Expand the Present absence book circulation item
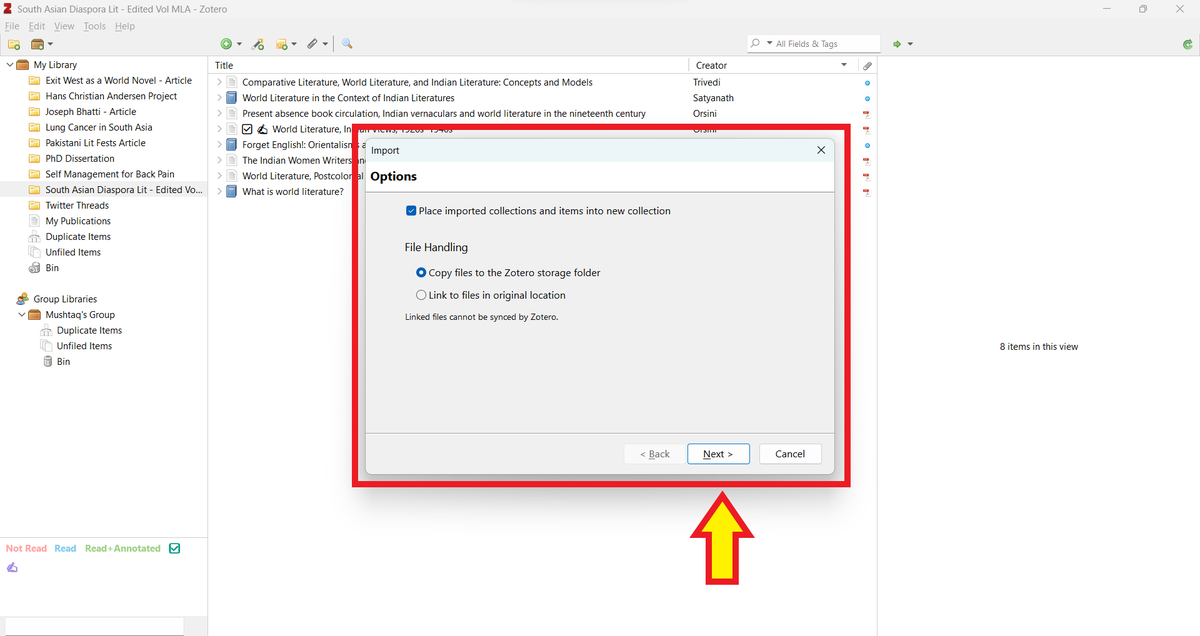1200x636 pixels. pyautogui.click(x=219, y=114)
